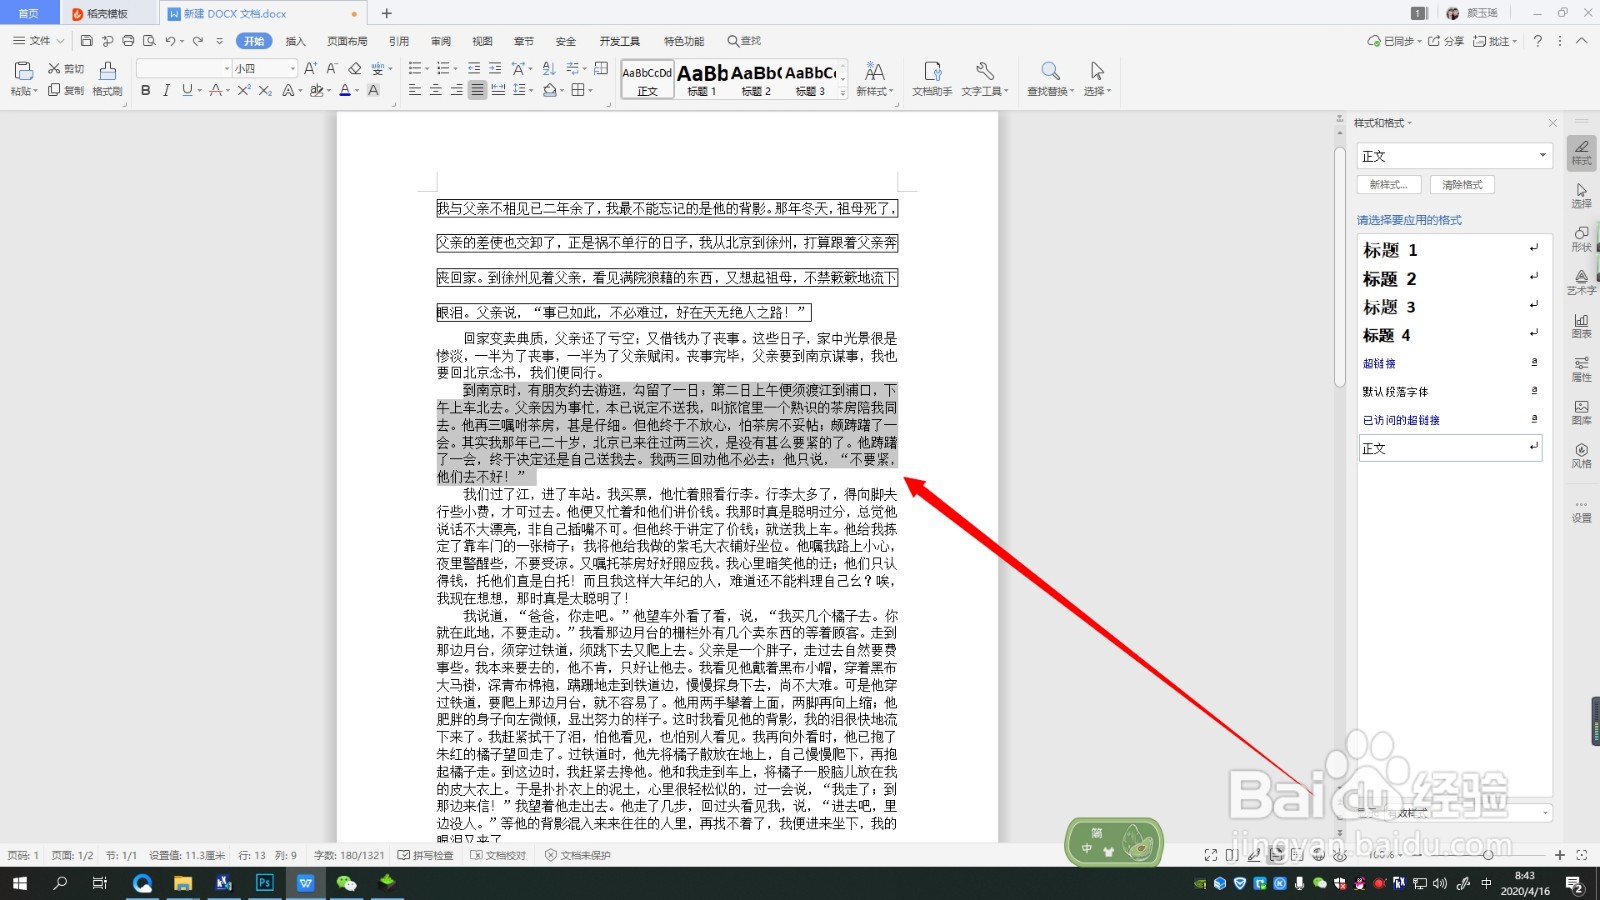Screen dimensions: 1600x900
Task: Switch to the 审阅 ribbon tab
Action: tap(441, 41)
